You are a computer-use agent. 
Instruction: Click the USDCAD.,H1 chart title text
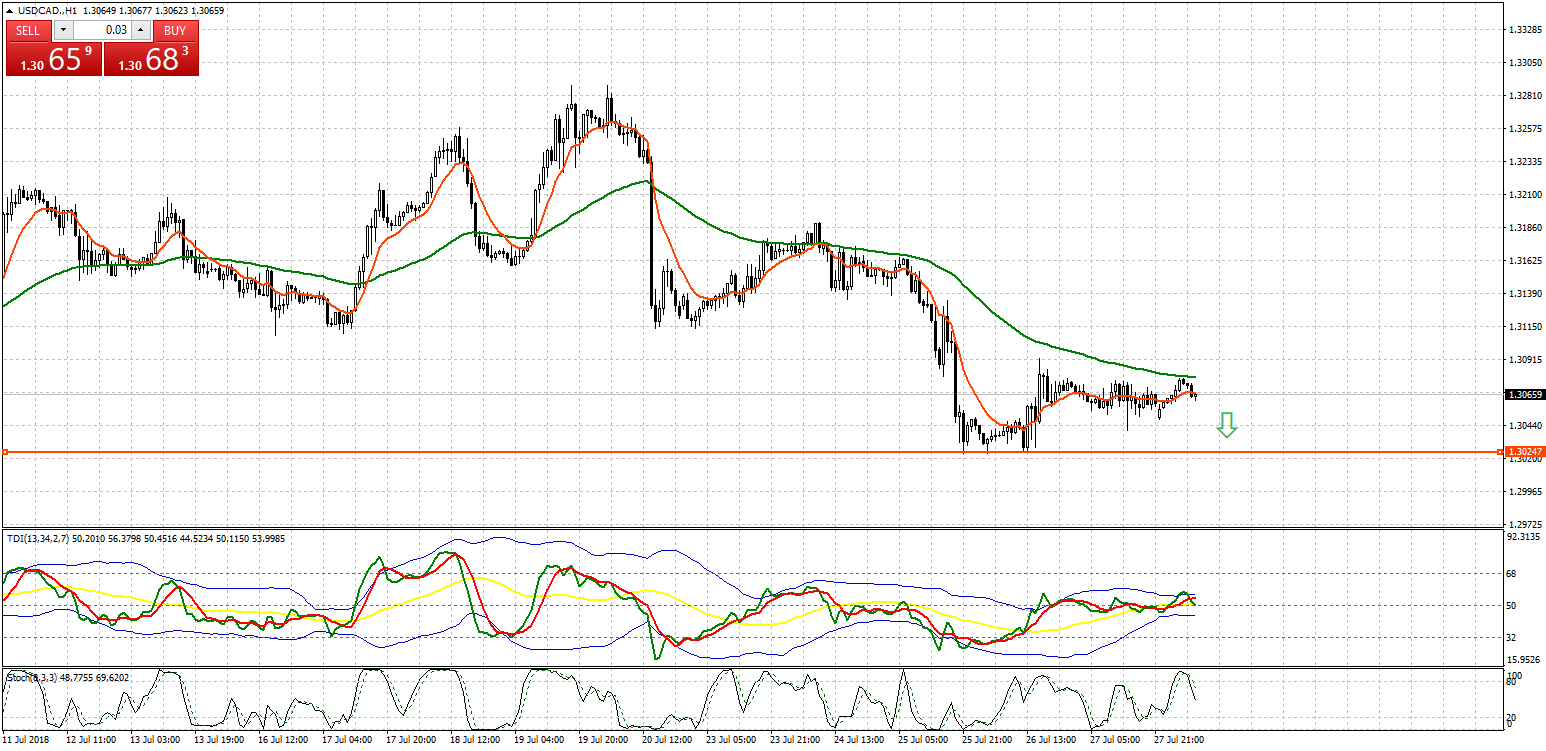click(x=46, y=10)
